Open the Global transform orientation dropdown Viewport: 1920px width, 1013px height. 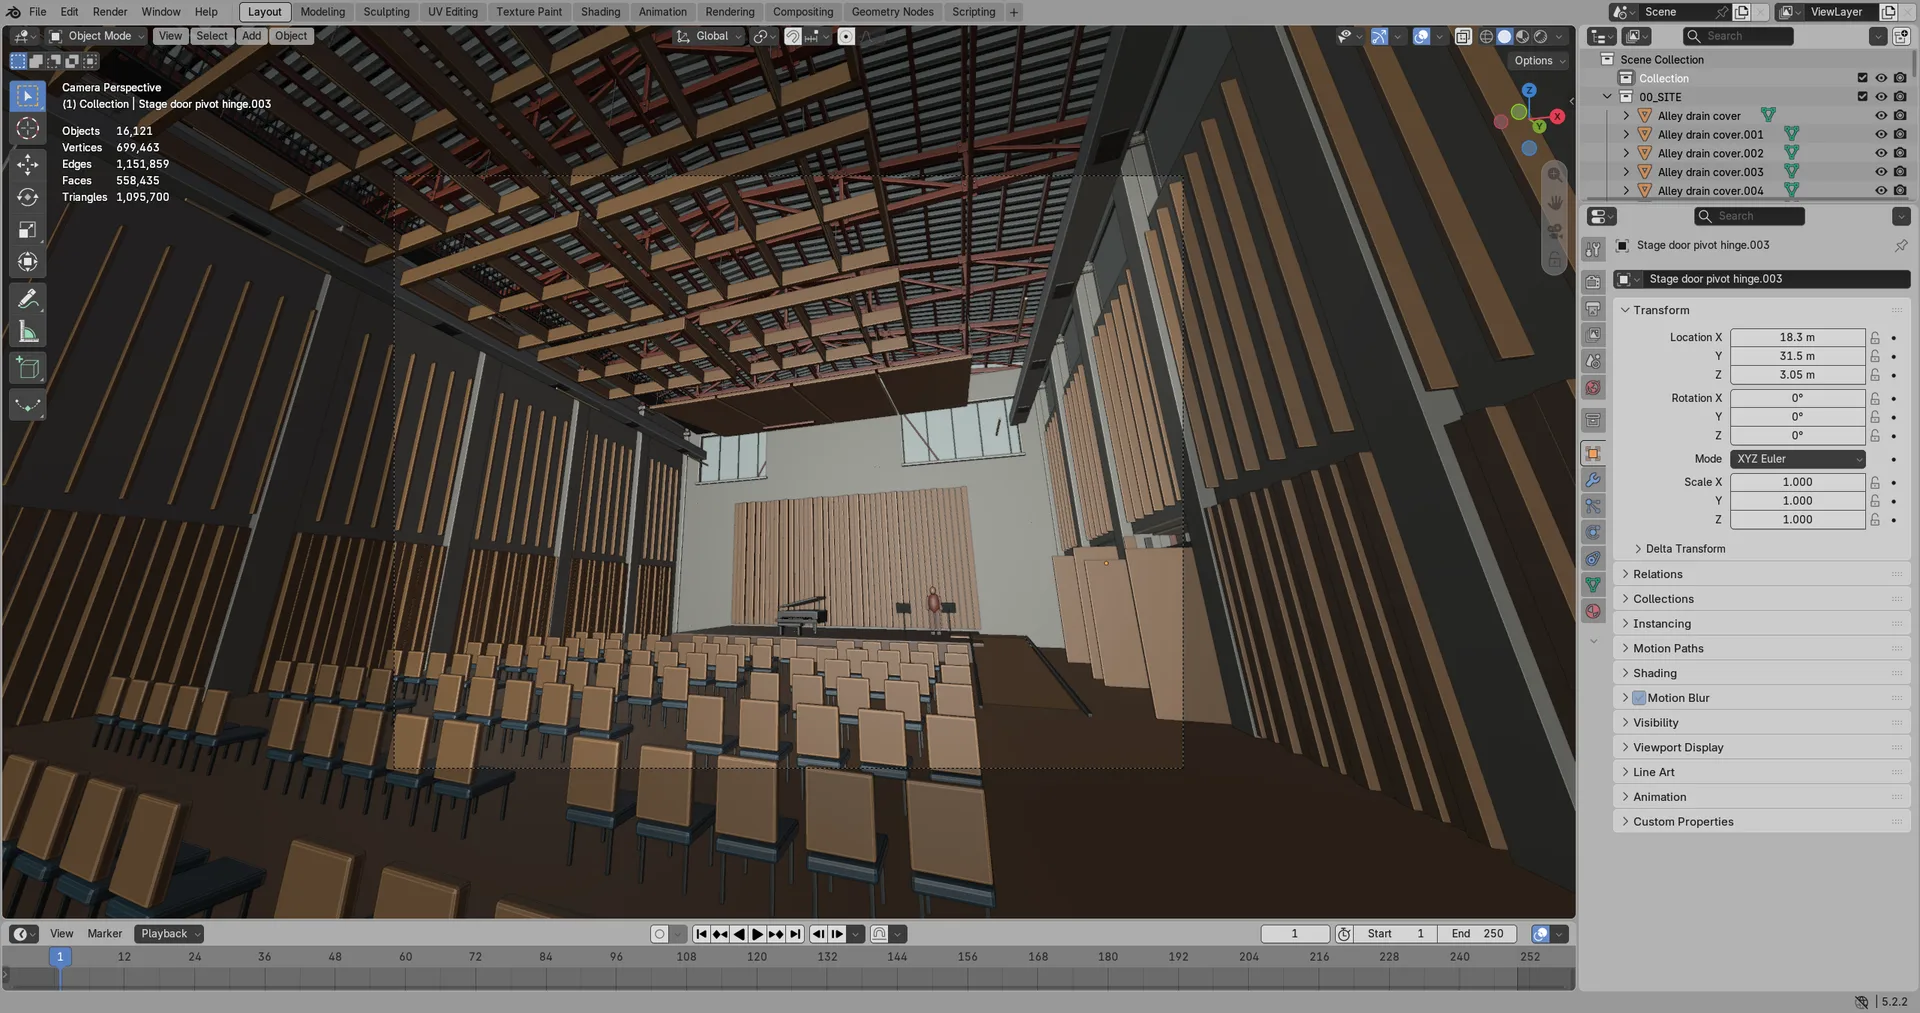[x=711, y=36]
